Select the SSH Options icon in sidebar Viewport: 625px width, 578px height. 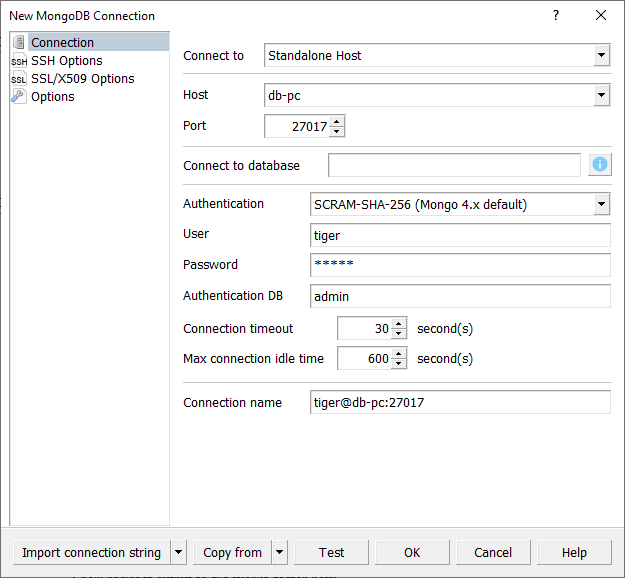19,61
